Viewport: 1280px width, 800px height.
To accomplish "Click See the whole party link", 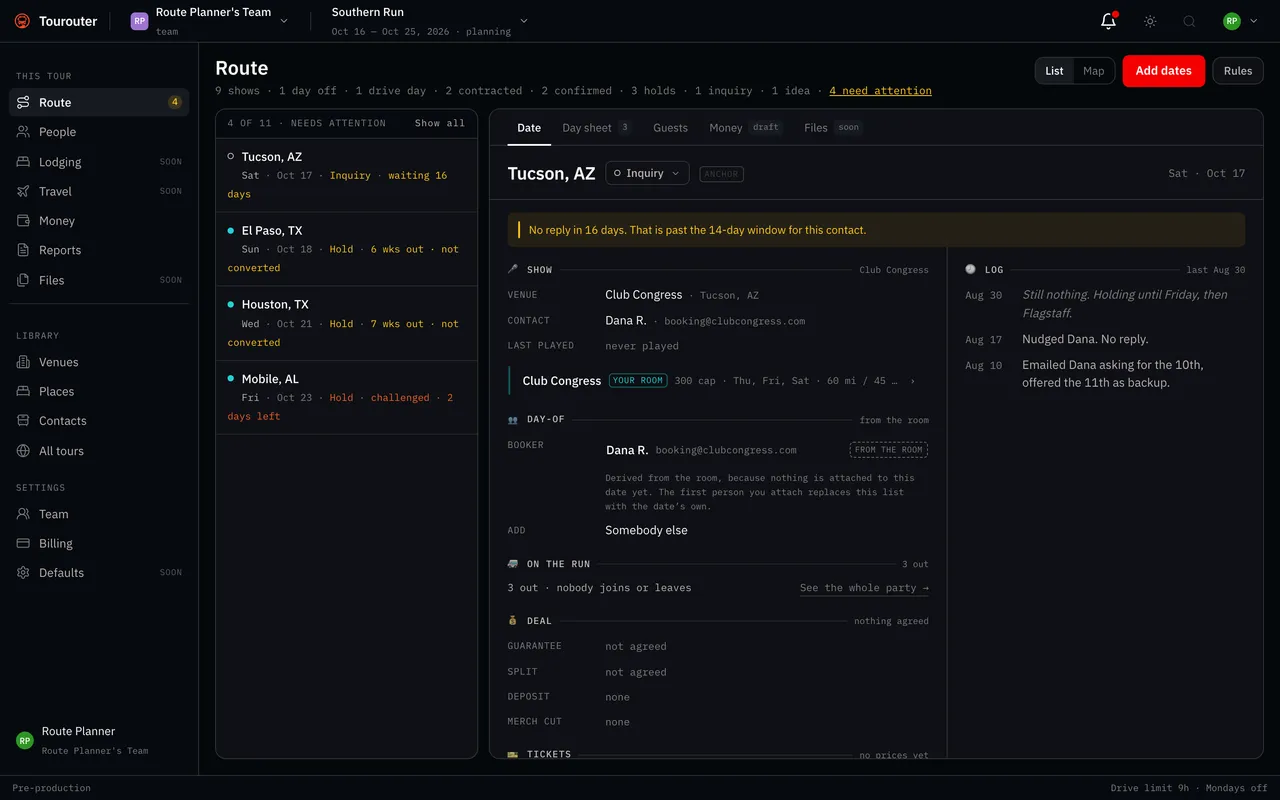I will click(864, 588).
